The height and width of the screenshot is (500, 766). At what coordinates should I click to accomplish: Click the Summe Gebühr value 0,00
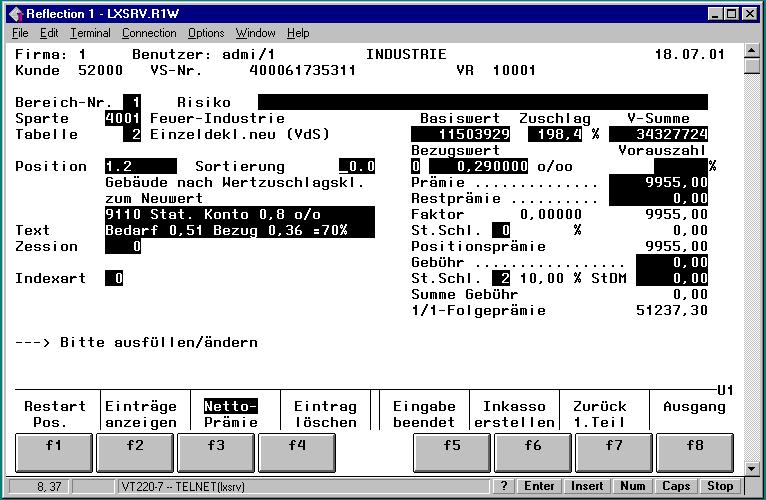690,294
